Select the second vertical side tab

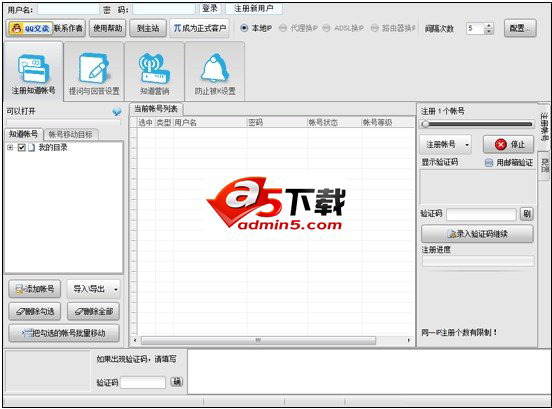pyautogui.click(x=545, y=165)
